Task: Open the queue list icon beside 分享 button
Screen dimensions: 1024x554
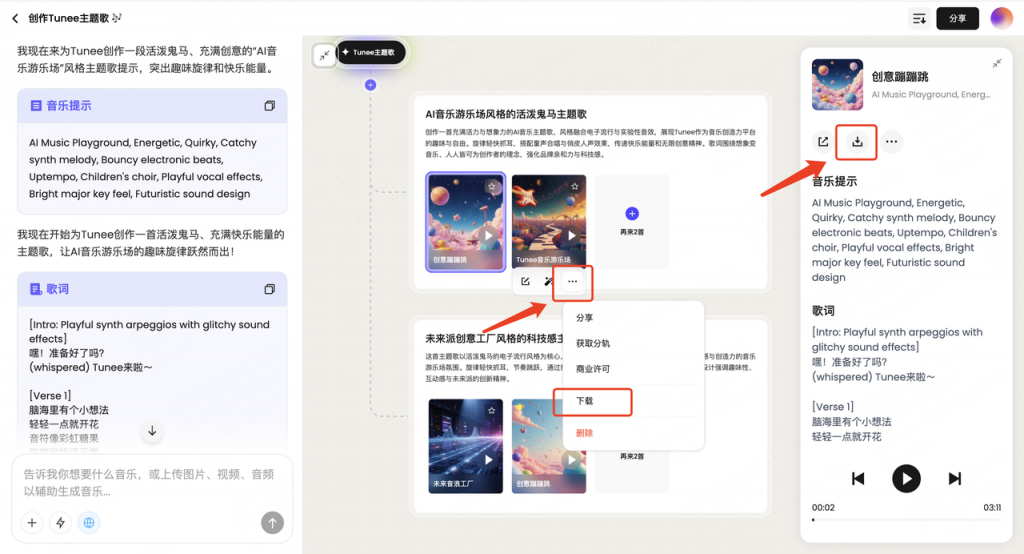Action: click(918, 18)
